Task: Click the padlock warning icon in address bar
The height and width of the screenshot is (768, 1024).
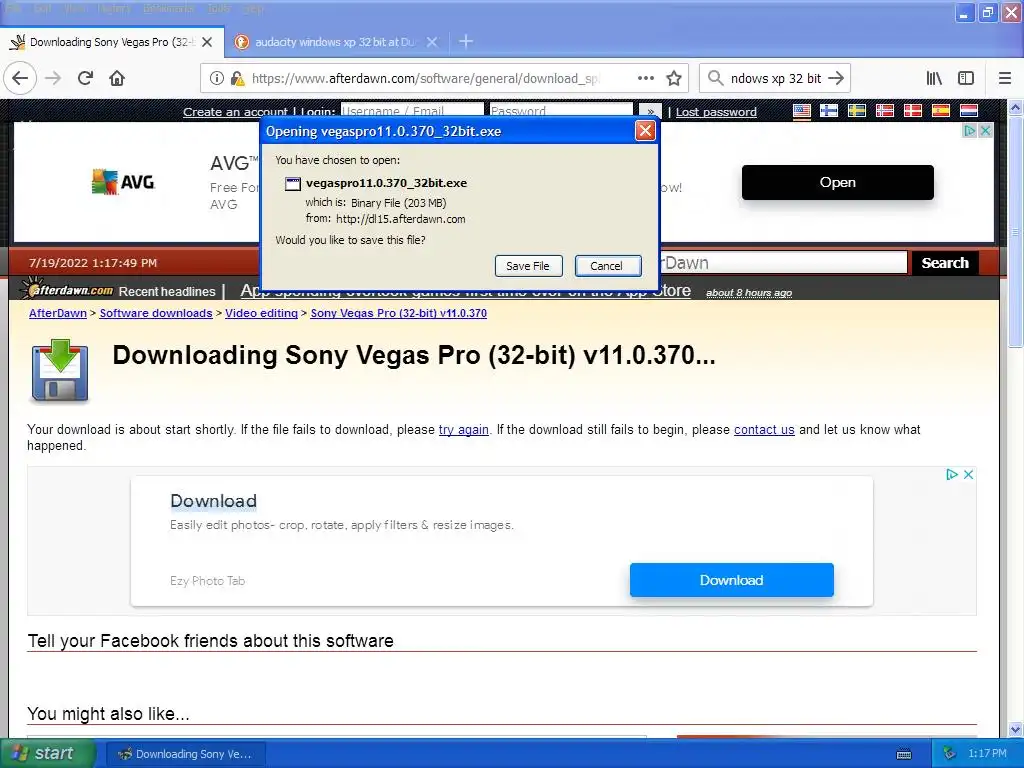Action: [238, 78]
